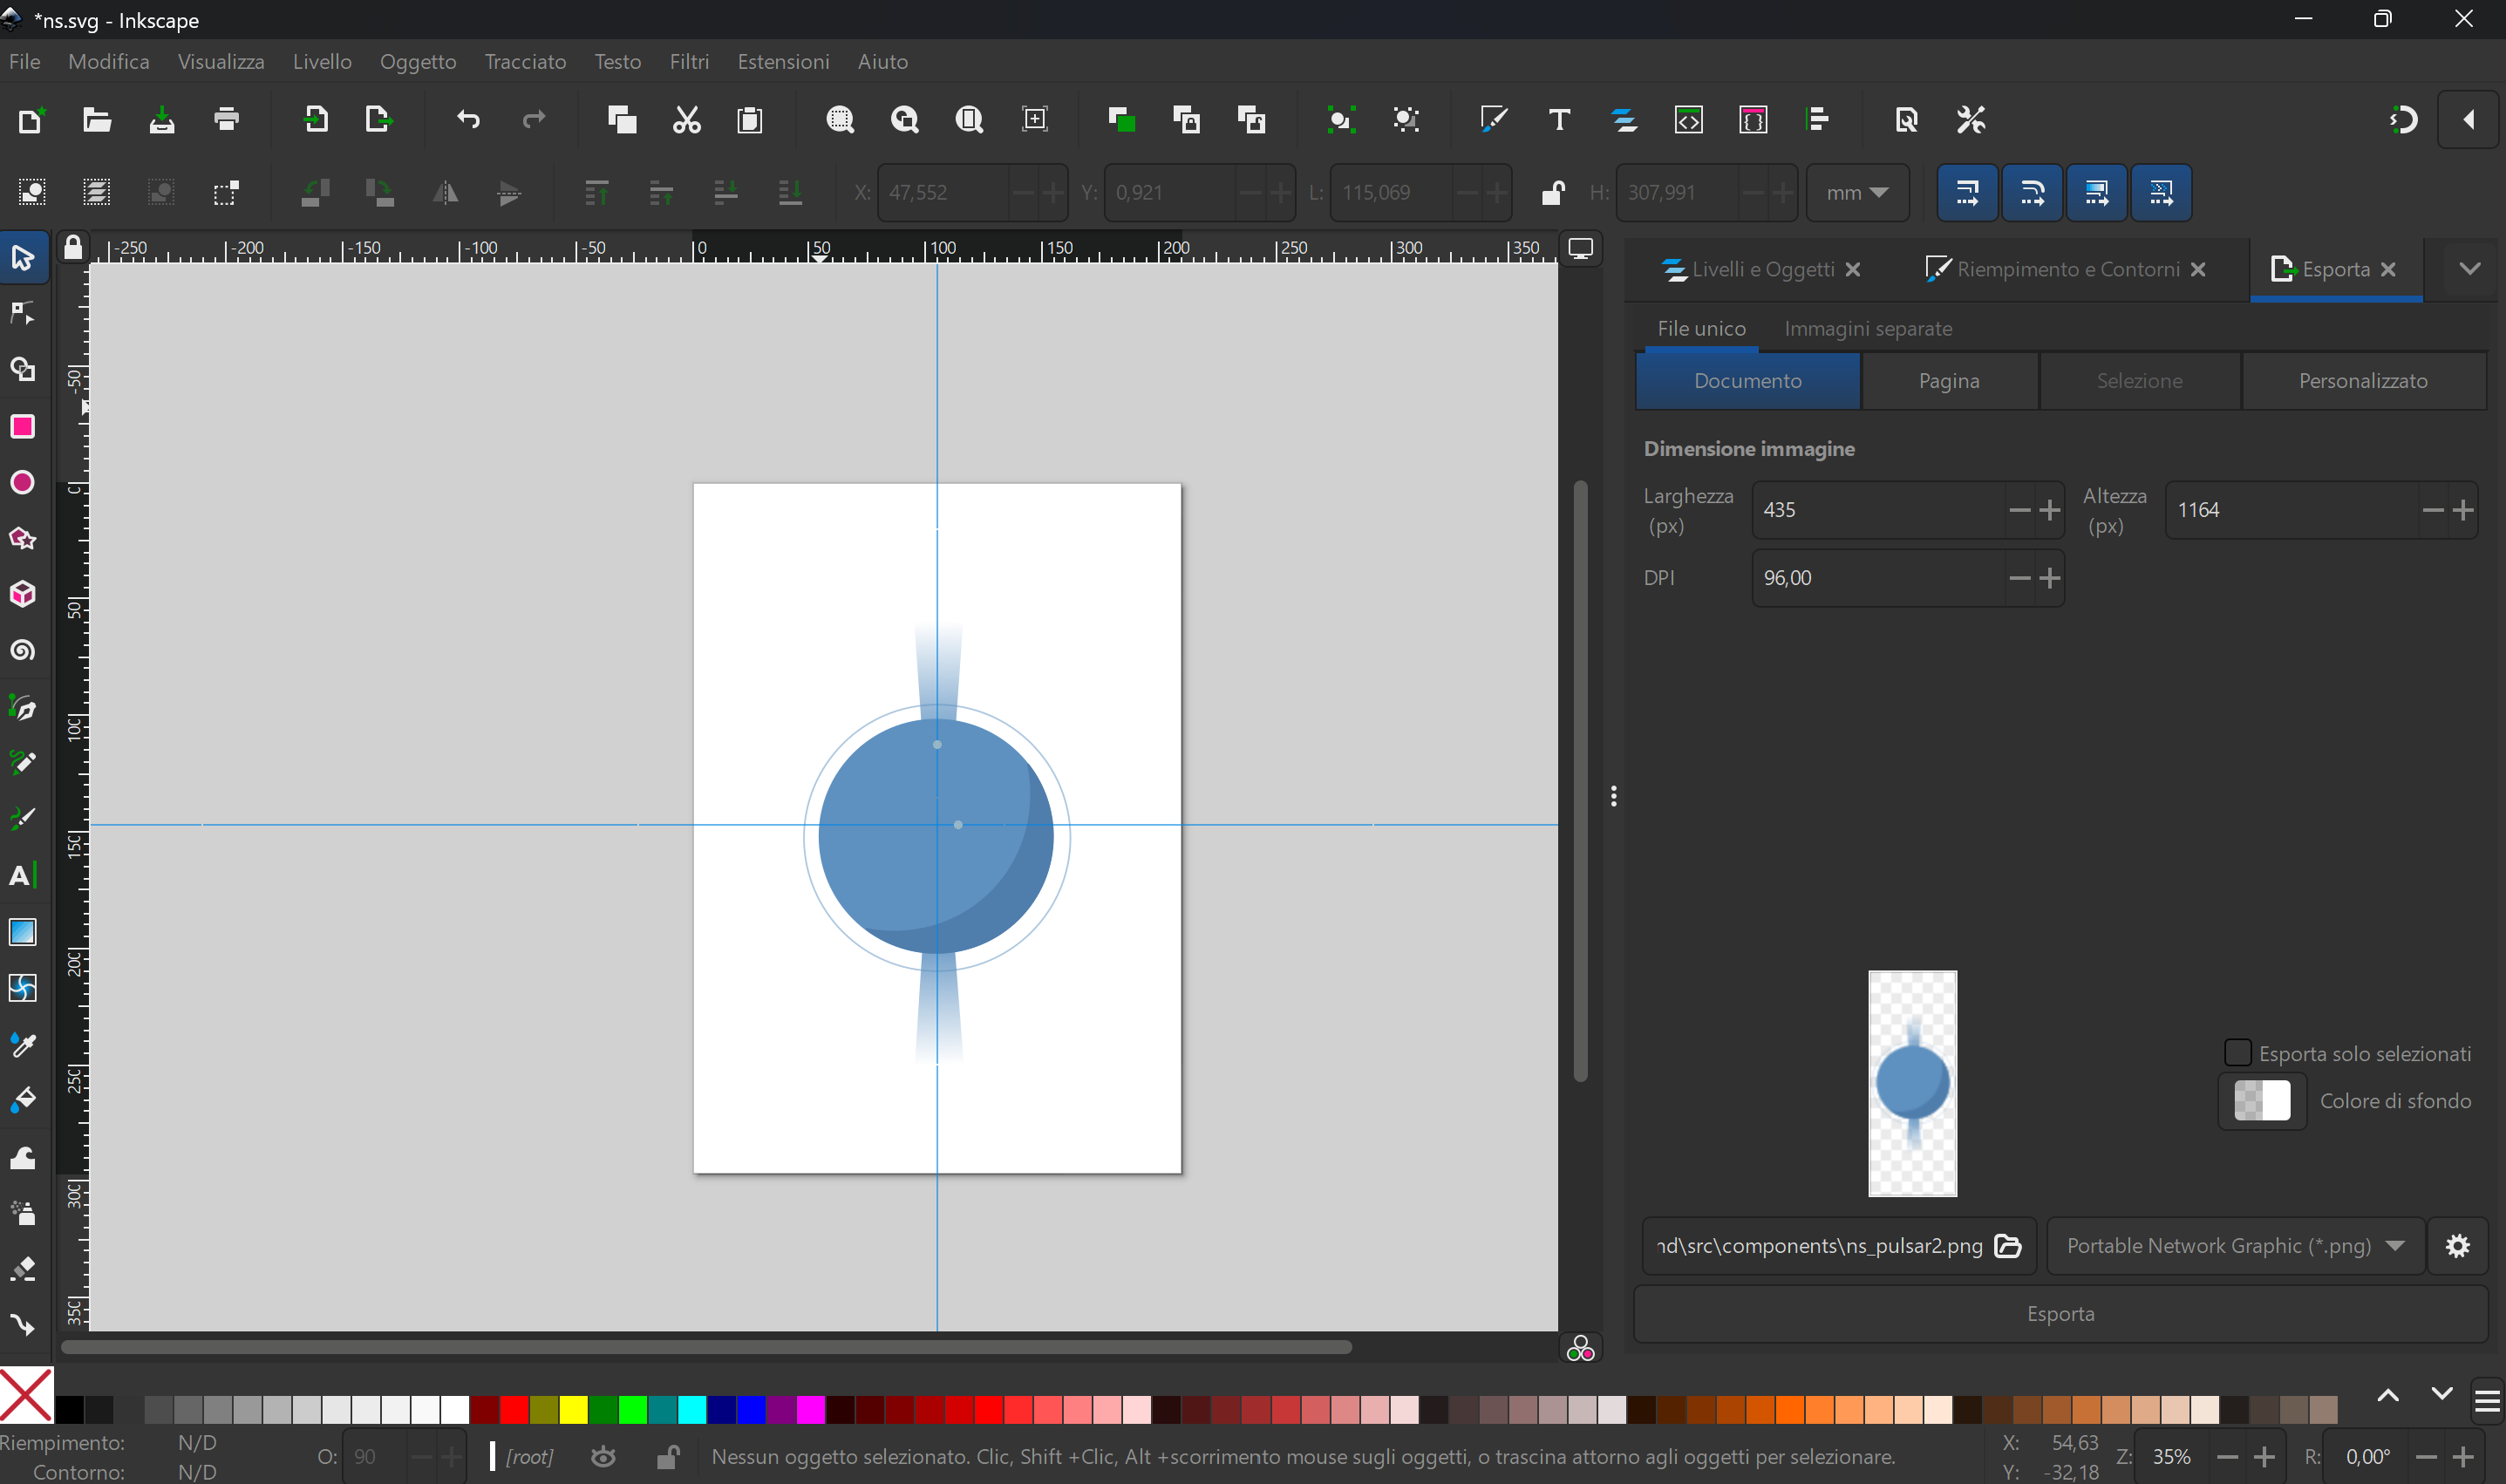This screenshot has height=1484, width=2506.
Task: Click the Save document icon
Action: click(x=162, y=120)
